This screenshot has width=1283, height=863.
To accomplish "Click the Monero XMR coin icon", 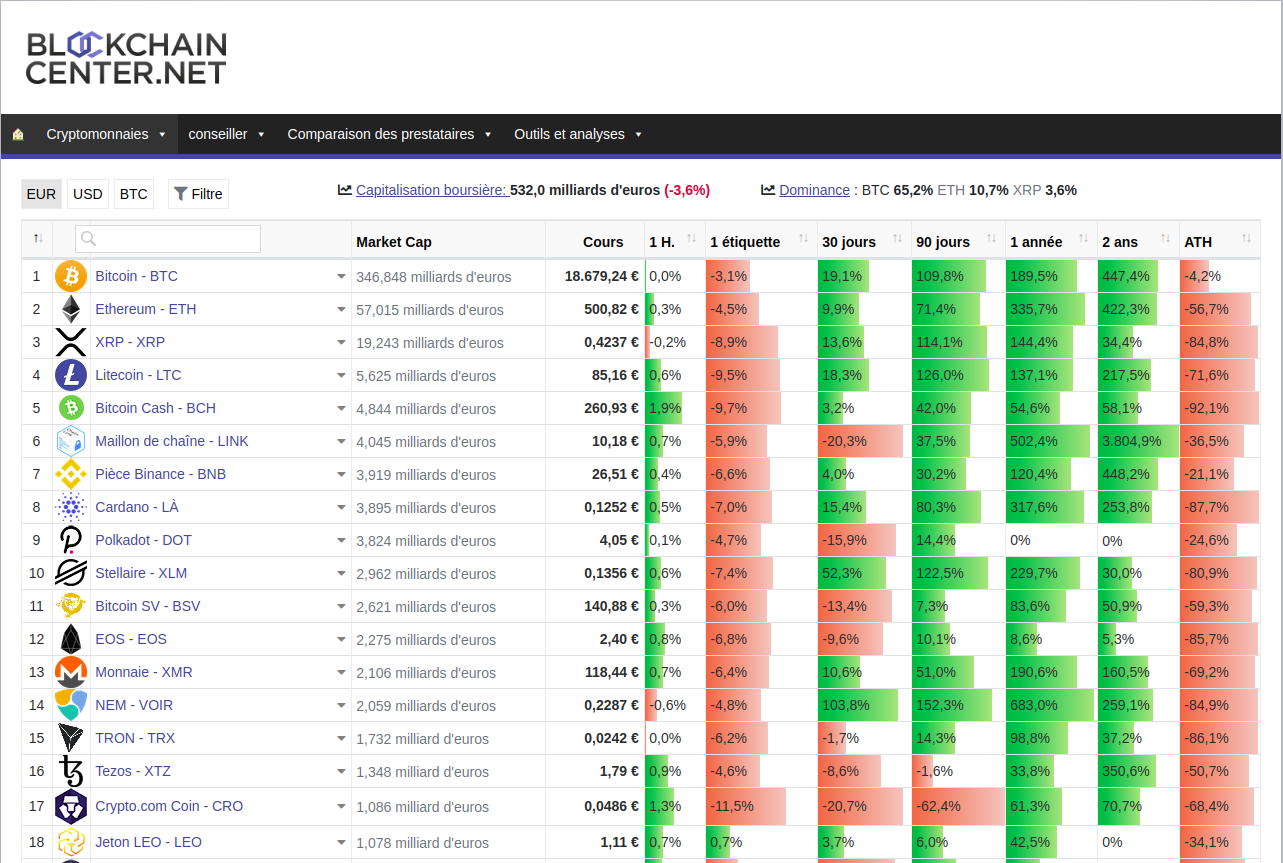I will click(x=70, y=671).
